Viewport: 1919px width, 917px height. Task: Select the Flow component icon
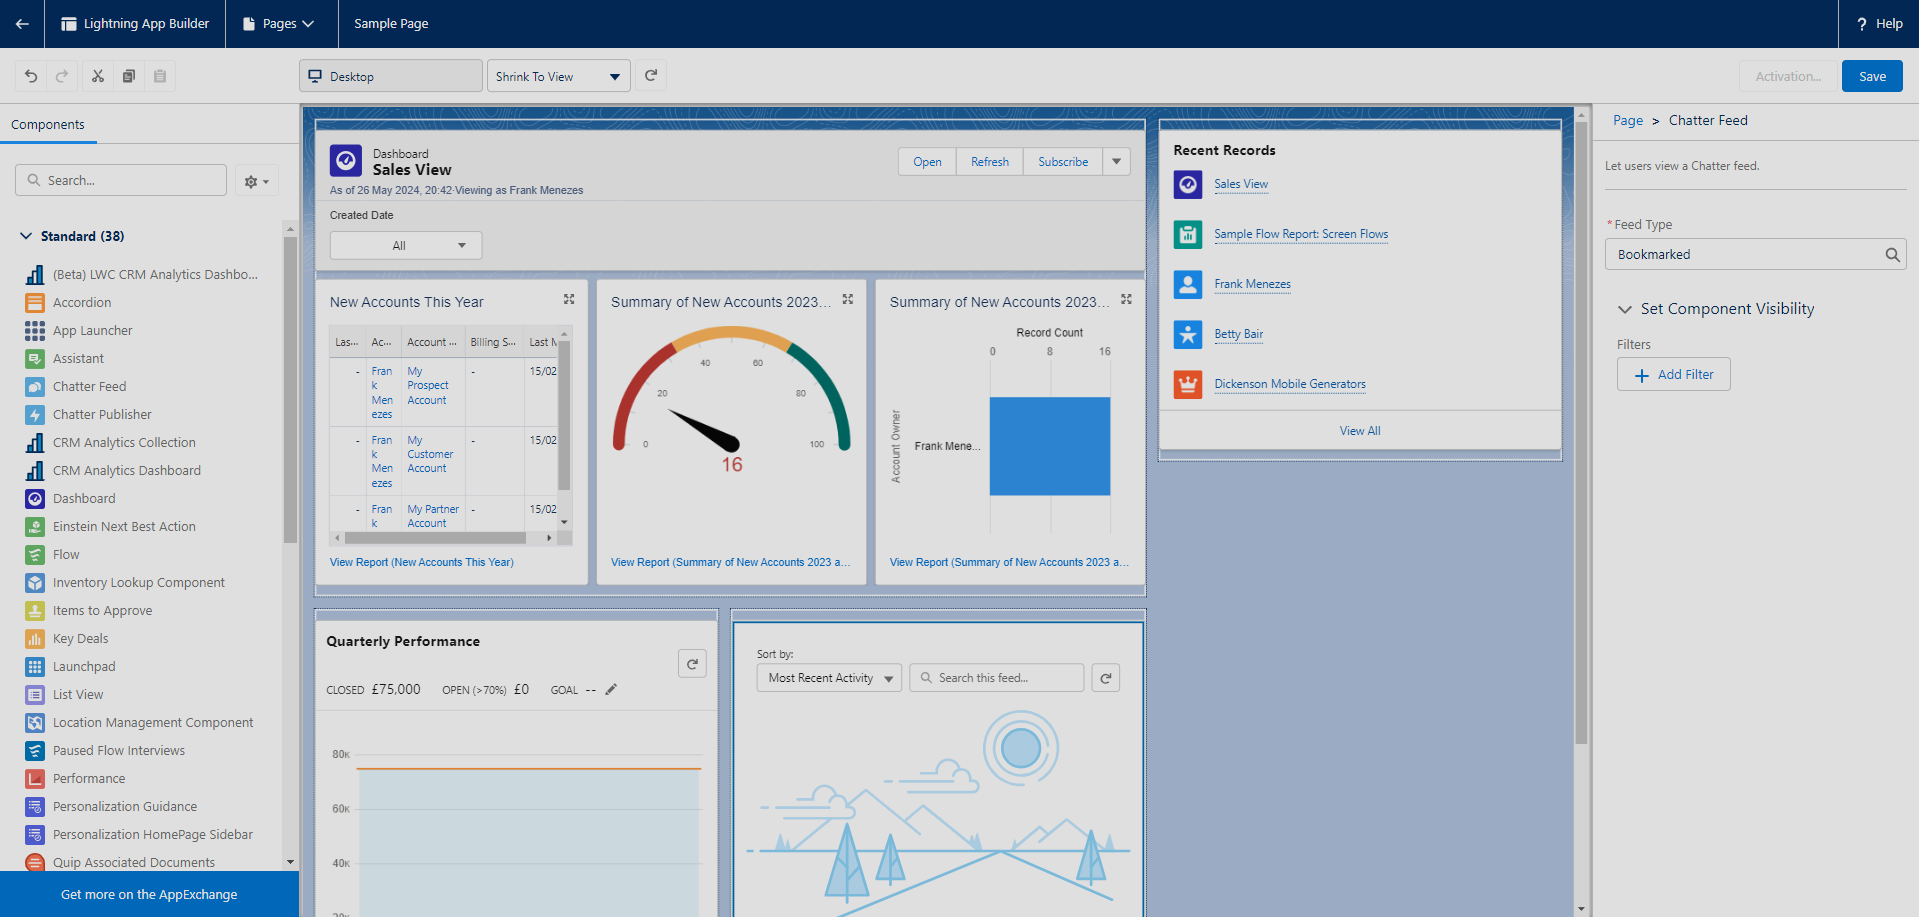coord(35,555)
